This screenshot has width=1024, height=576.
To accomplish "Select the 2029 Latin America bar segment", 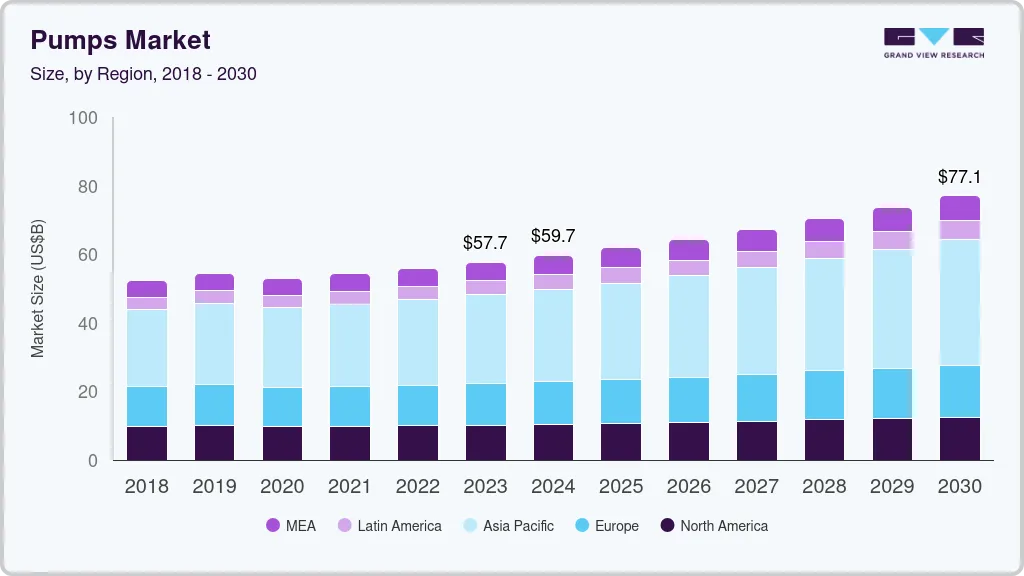I will [x=891, y=240].
